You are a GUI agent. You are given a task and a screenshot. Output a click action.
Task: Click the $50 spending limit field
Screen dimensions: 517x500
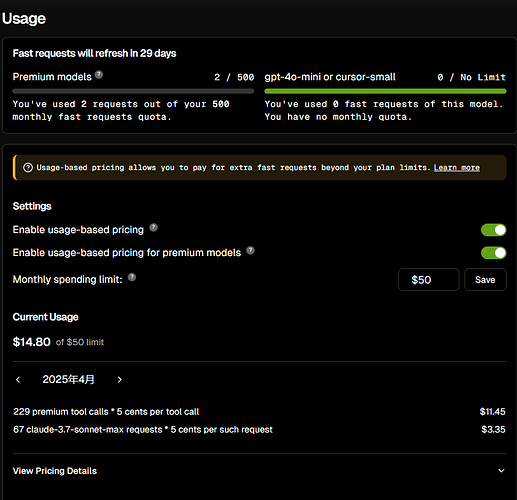(x=429, y=280)
